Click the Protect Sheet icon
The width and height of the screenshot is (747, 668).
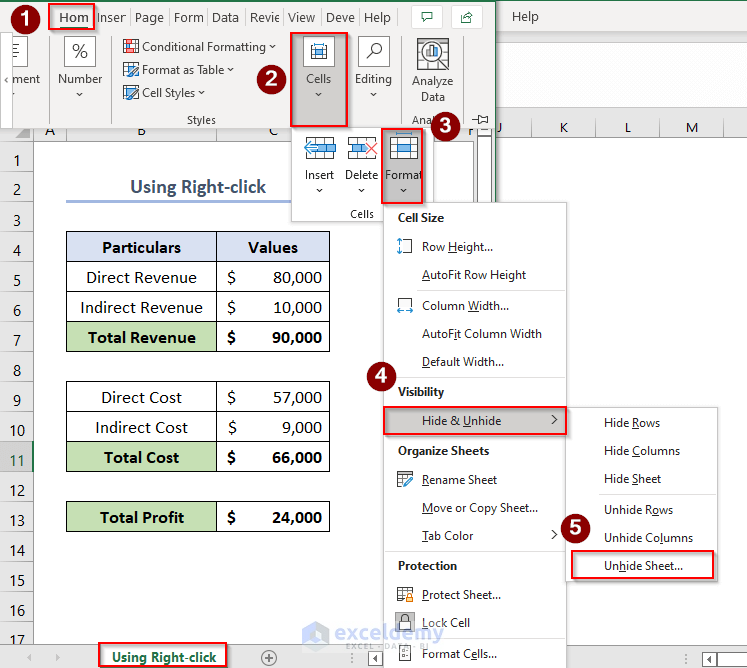click(405, 595)
